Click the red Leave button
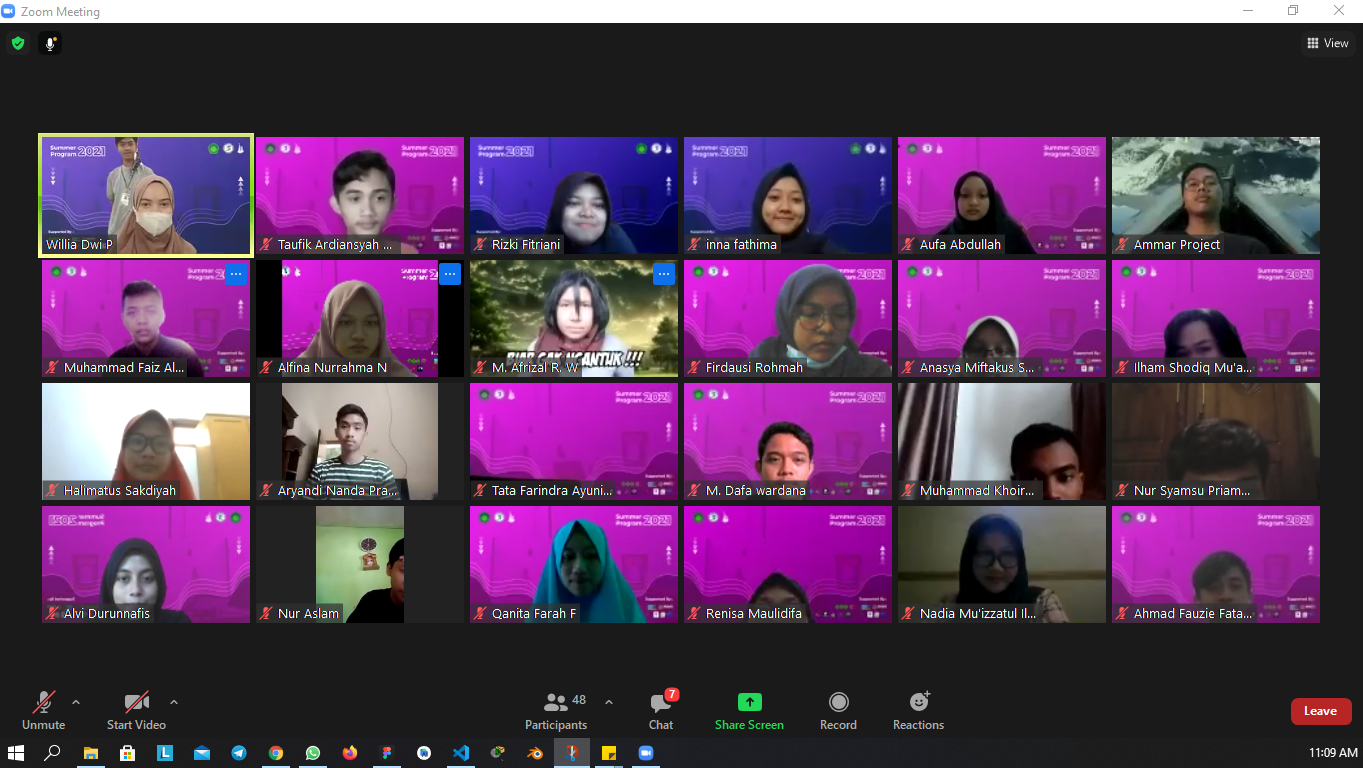 click(x=1320, y=711)
